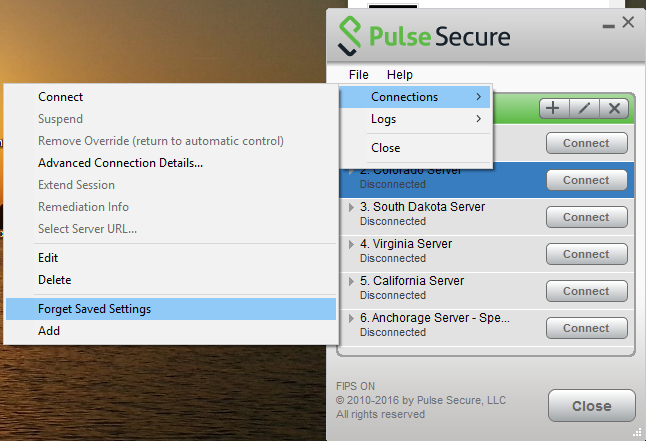Click the Pulse Secure logo

pos(424,36)
